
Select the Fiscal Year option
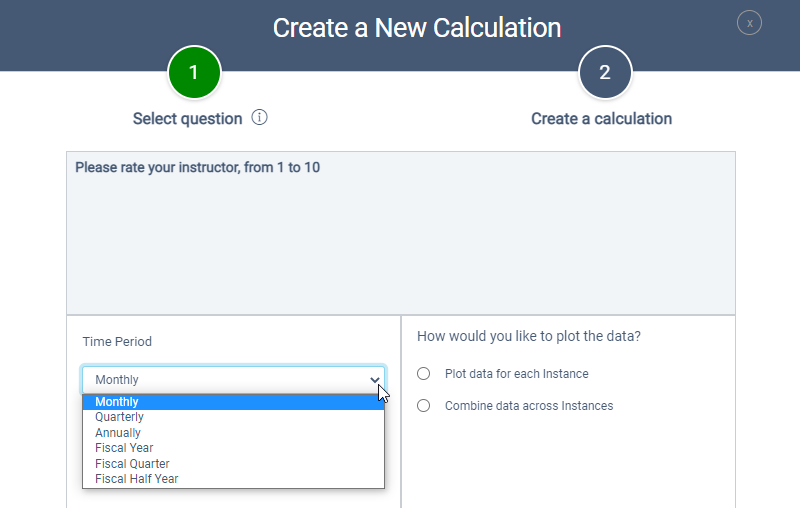point(124,448)
